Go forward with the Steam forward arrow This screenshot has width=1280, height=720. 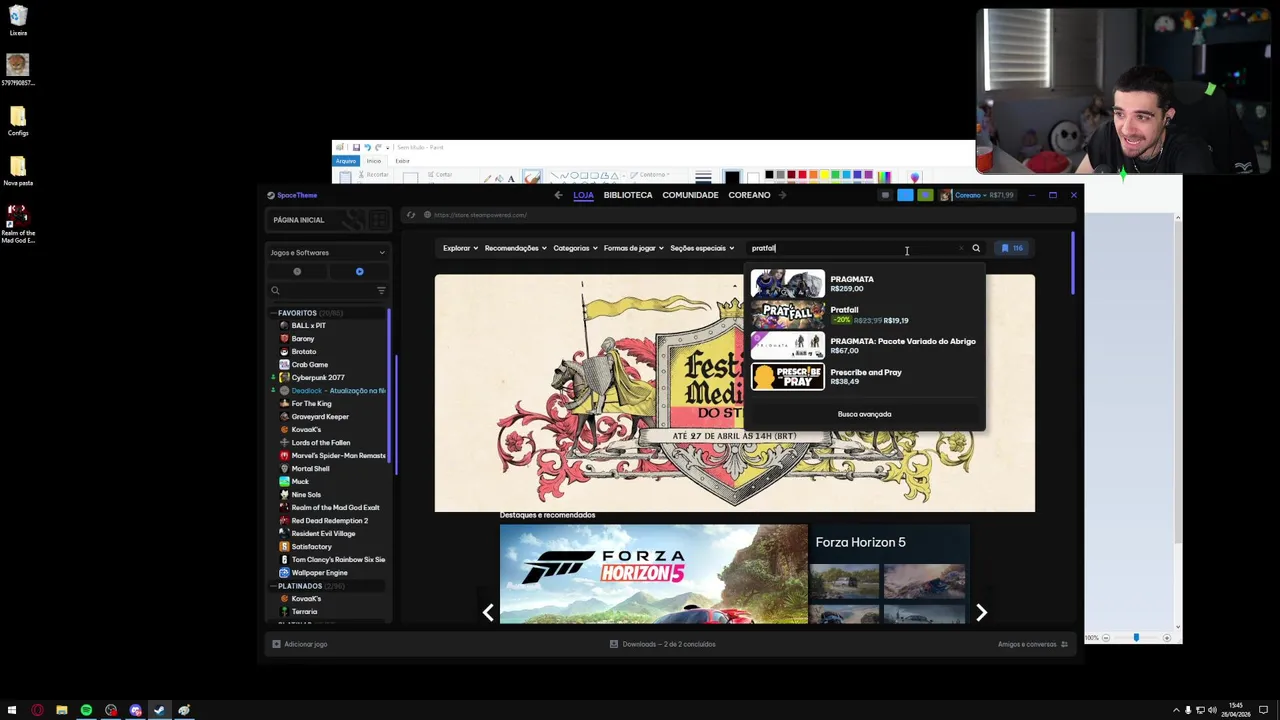pos(782,195)
